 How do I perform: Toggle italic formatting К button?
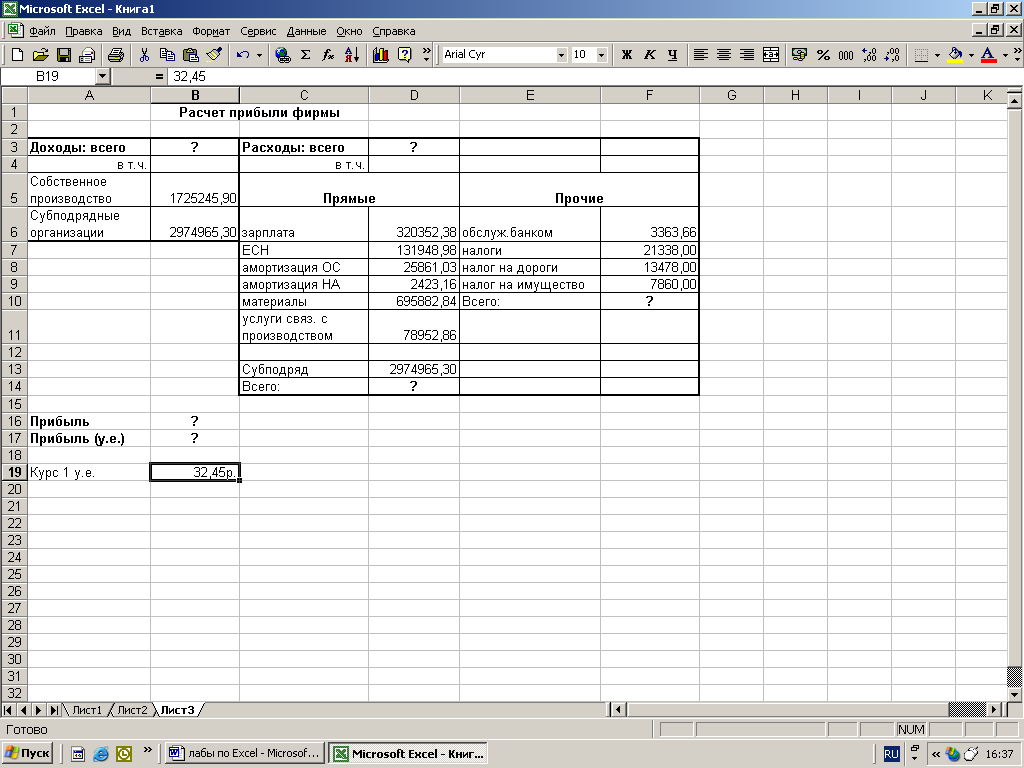tap(649, 55)
